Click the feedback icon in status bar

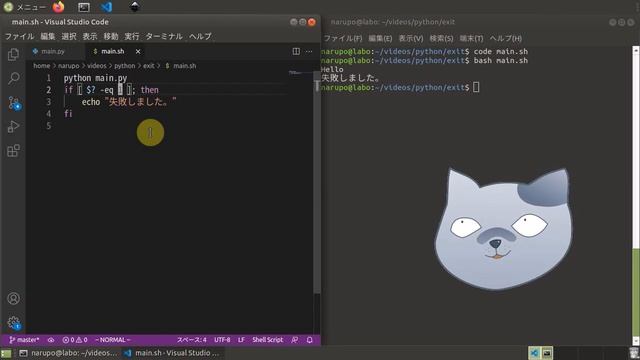pyautogui.click(x=295, y=340)
